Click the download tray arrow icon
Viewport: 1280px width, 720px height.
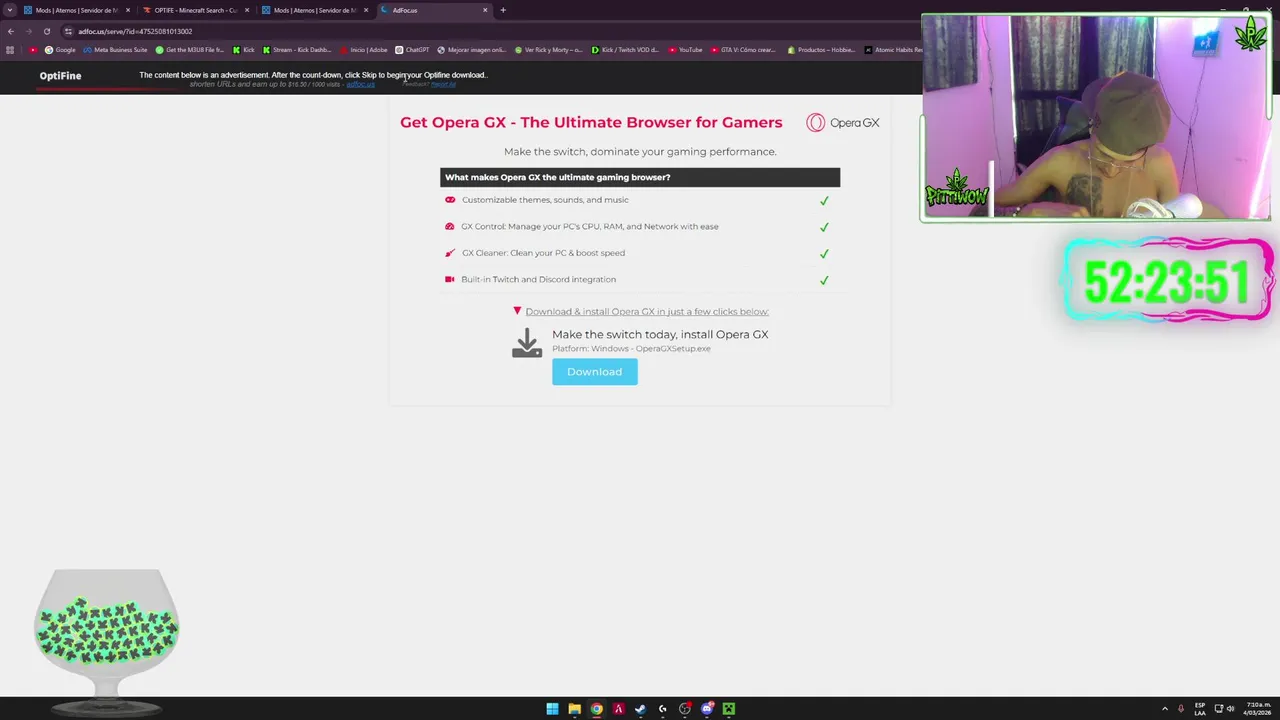tap(527, 343)
